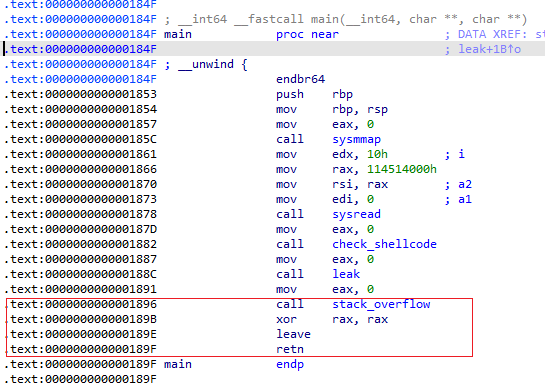This screenshot has width=545, height=383.
Task: Click the address .text:0000000000001854
Action: pos(80,109)
